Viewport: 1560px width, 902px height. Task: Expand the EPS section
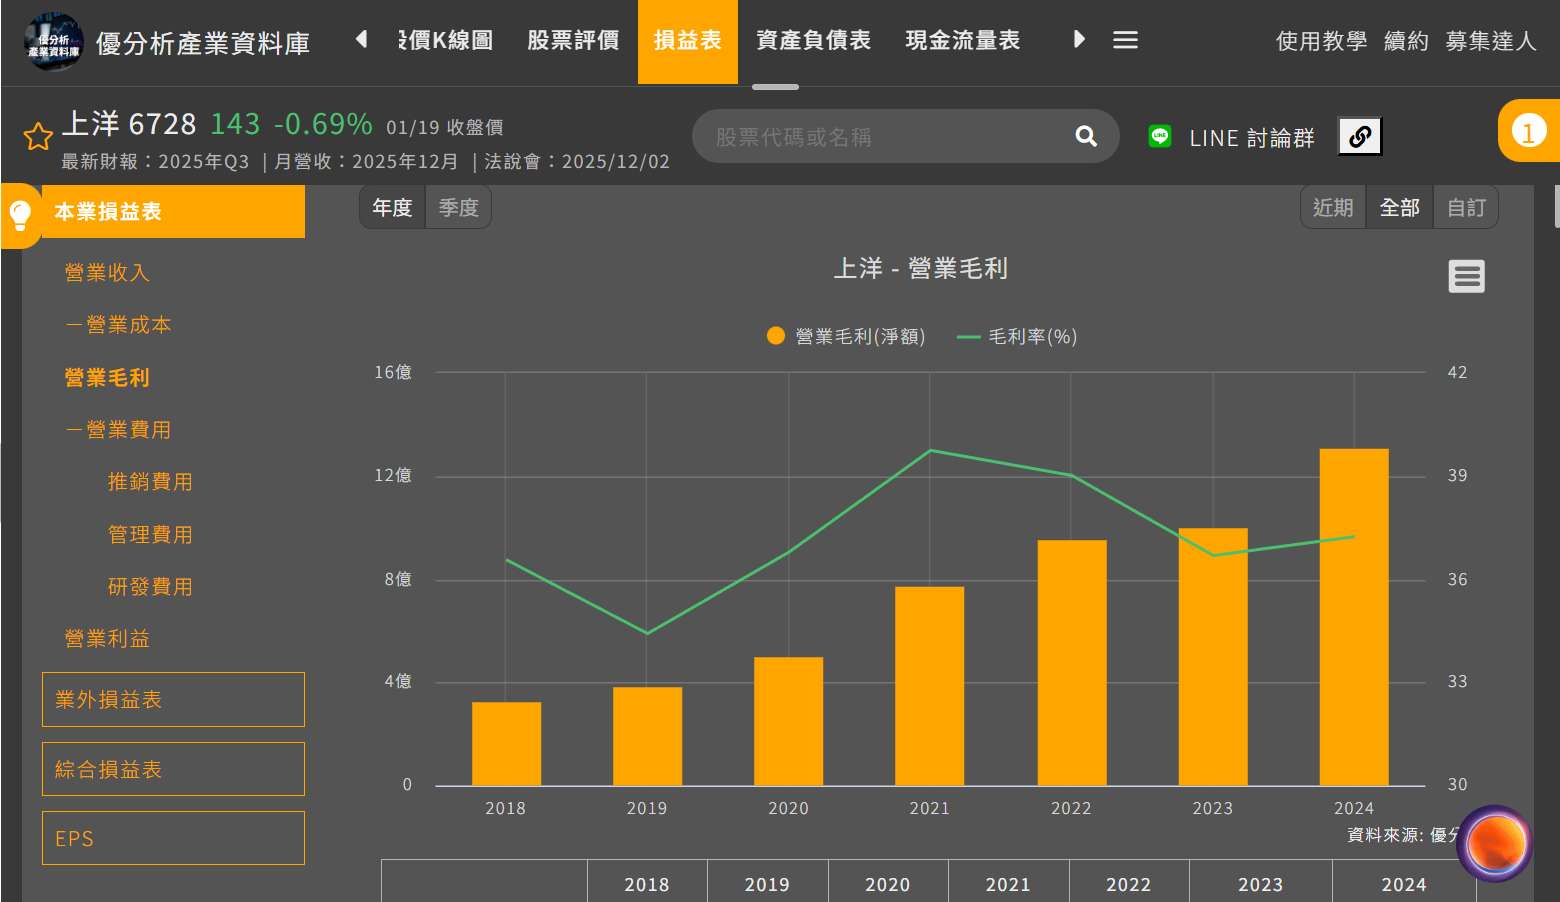coord(173,838)
